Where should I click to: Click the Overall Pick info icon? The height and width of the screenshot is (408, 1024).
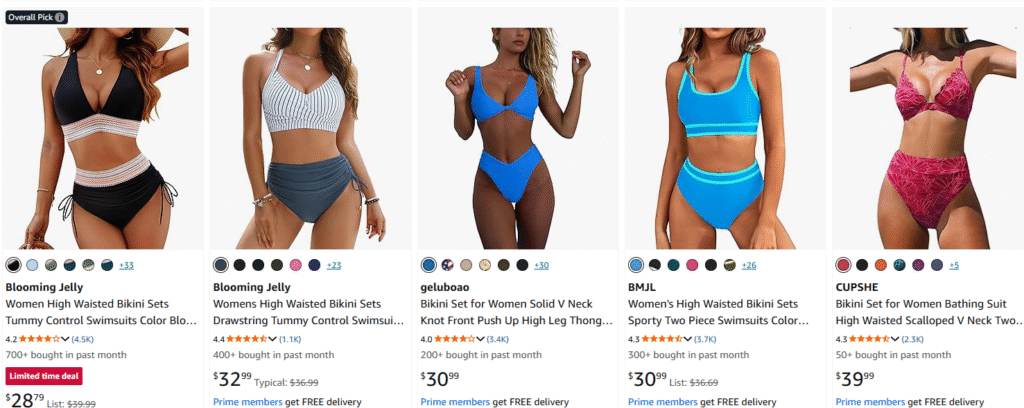(60, 17)
